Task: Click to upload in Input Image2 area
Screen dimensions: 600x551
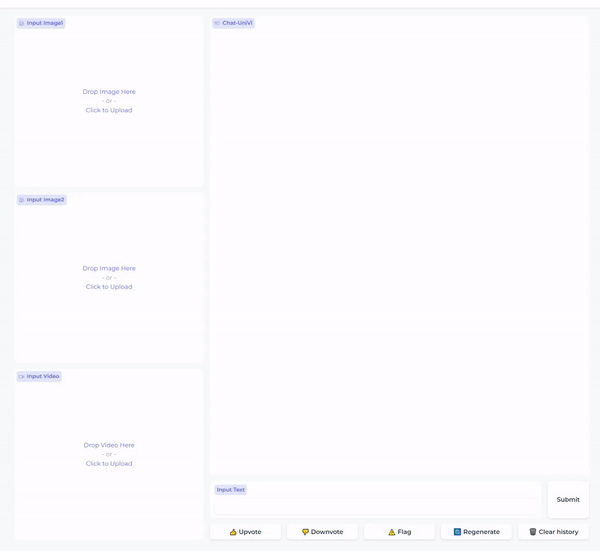Action: [x=109, y=287]
